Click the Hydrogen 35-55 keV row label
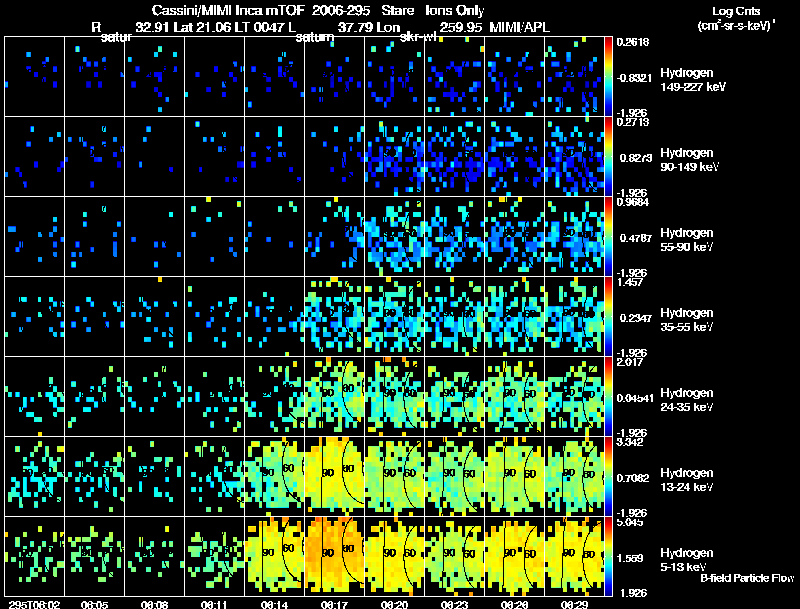 point(687,320)
